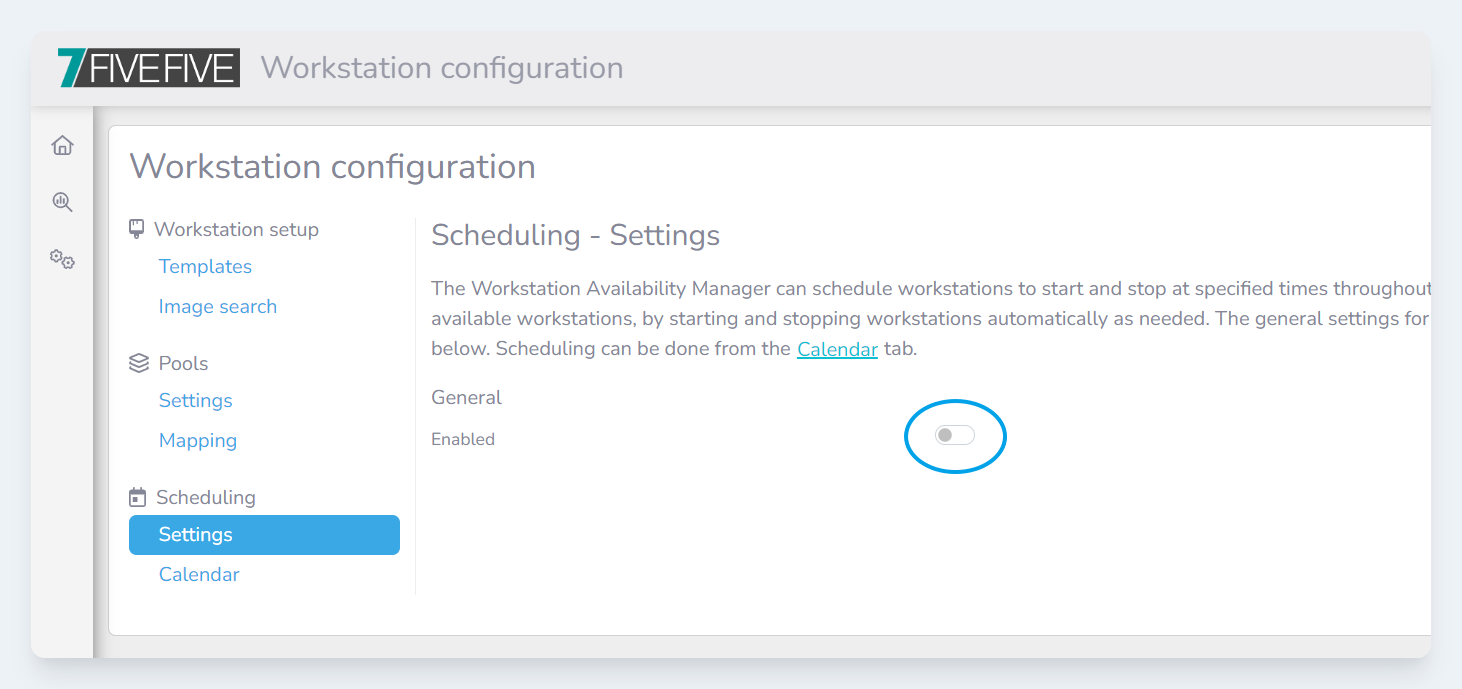This screenshot has height=689, width=1462.
Task: Click the calendar icon beside Scheduling heading
Action: (138, 497)
